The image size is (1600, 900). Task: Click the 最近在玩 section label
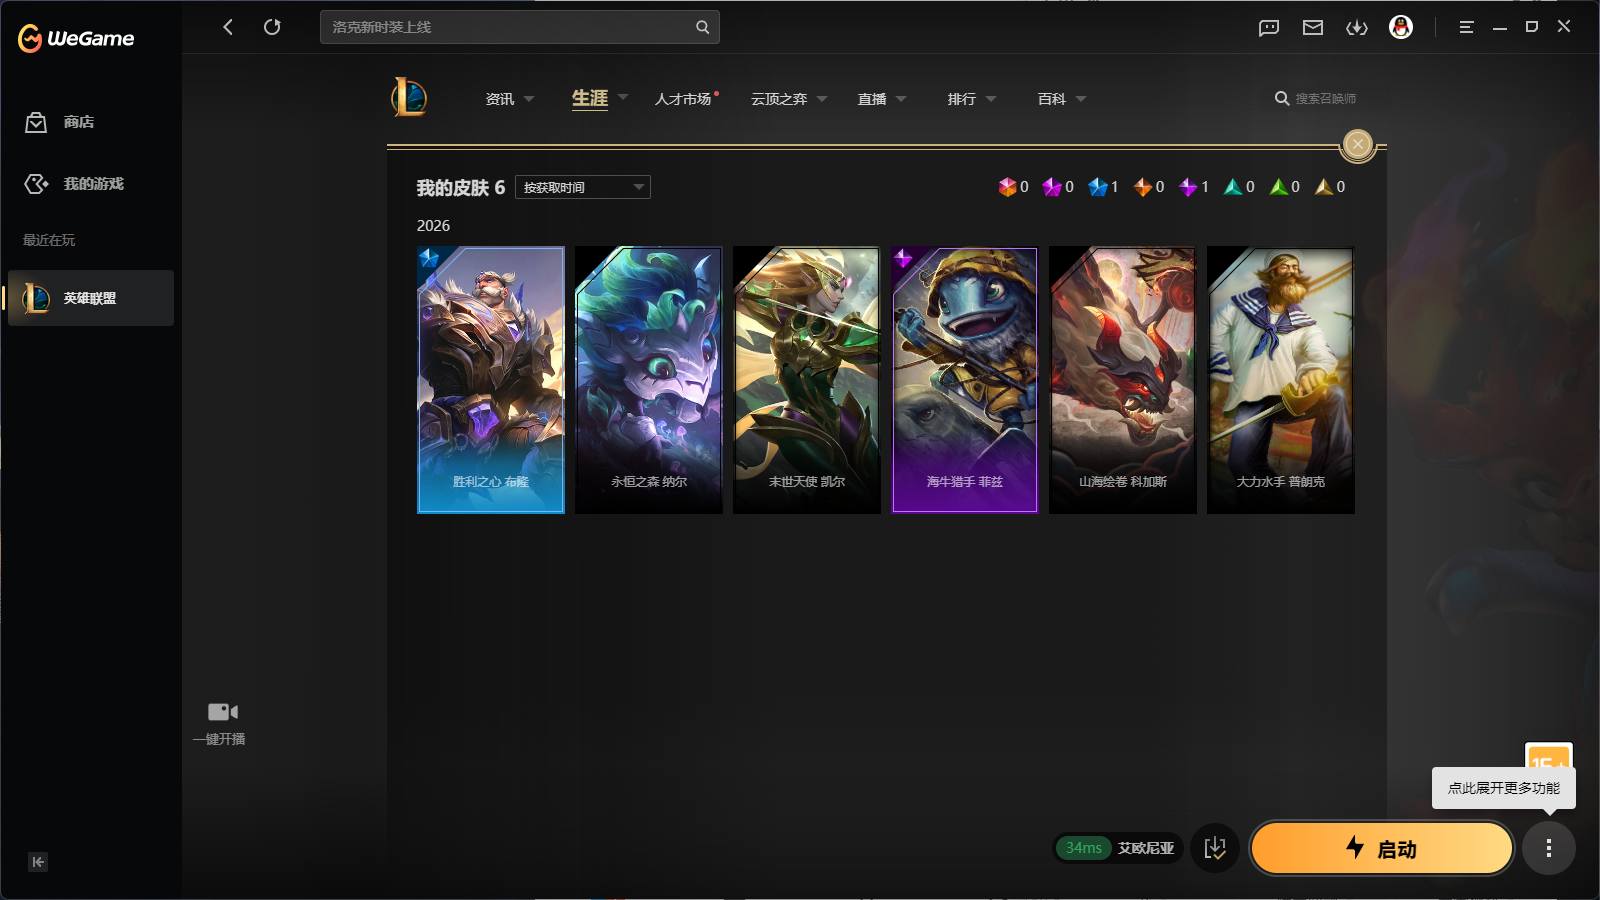(x=49, y=240)
